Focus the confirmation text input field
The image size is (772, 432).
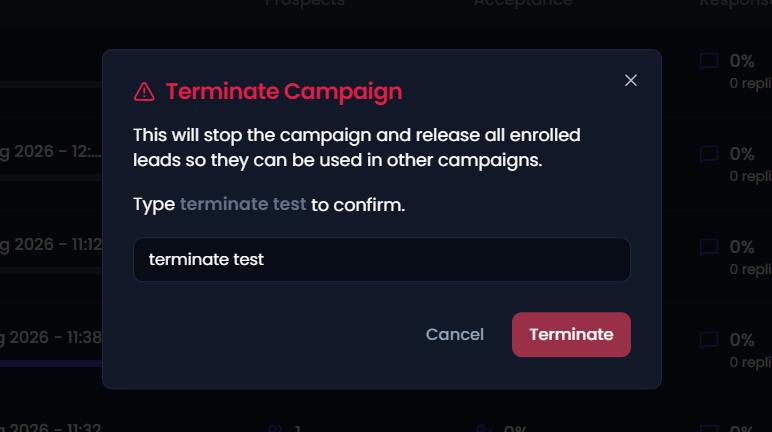coord(382,260)
